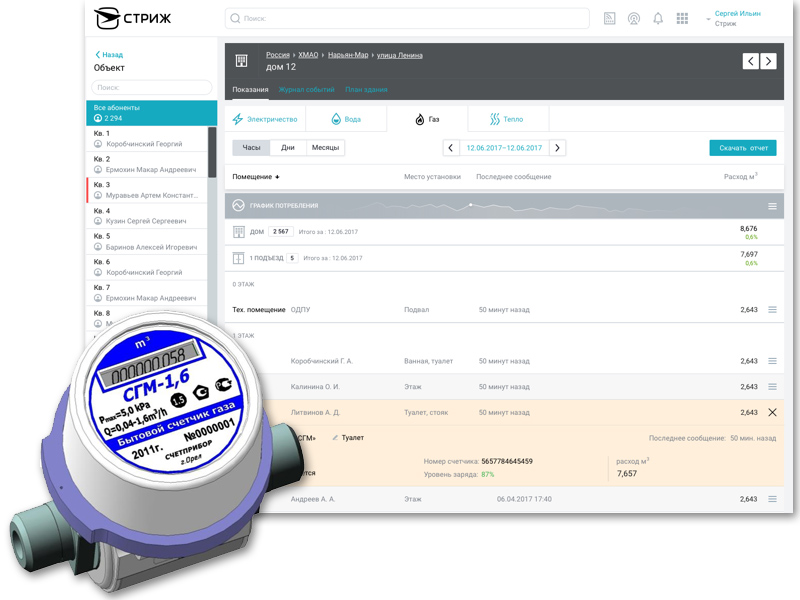Open date range 12.06.2017–12.06.2017 picker

[504, 148]
